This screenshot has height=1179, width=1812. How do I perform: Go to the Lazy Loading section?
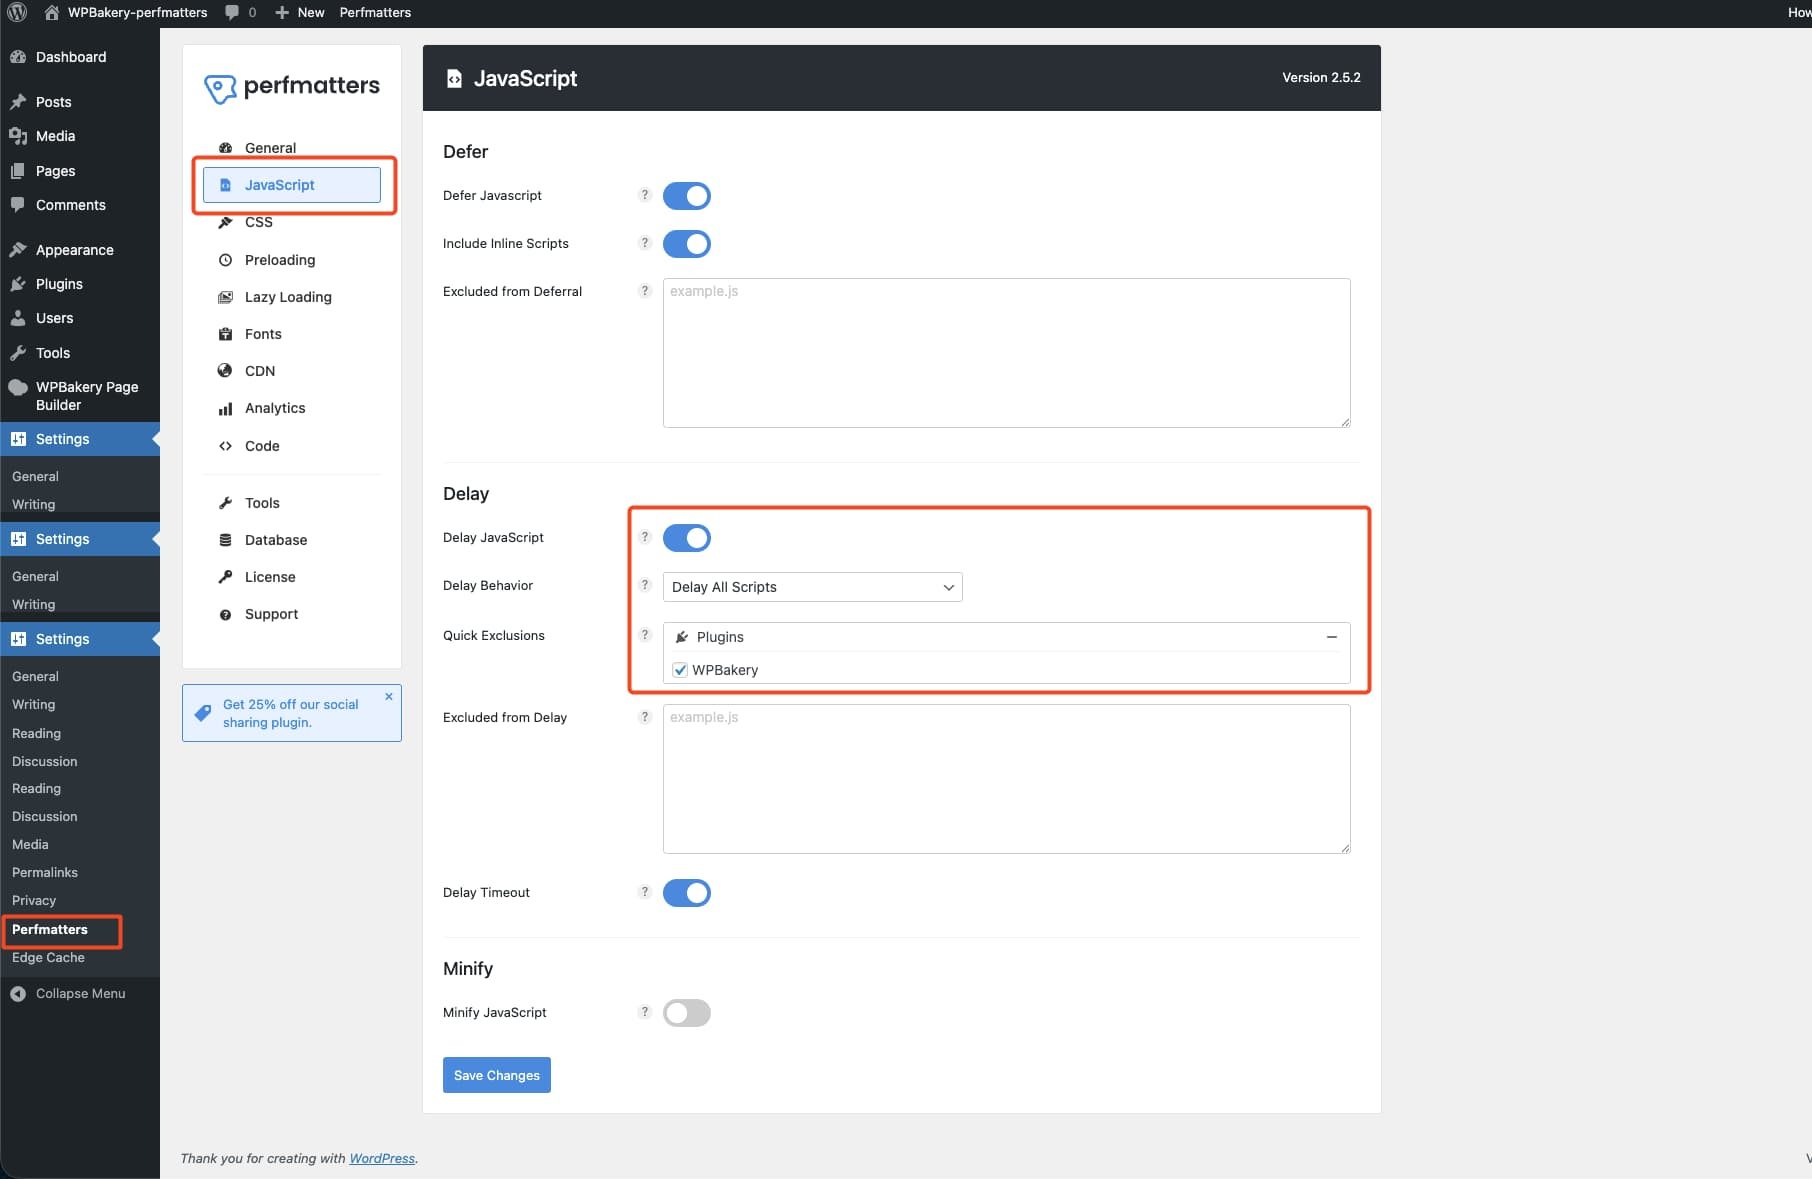[287, 296]
